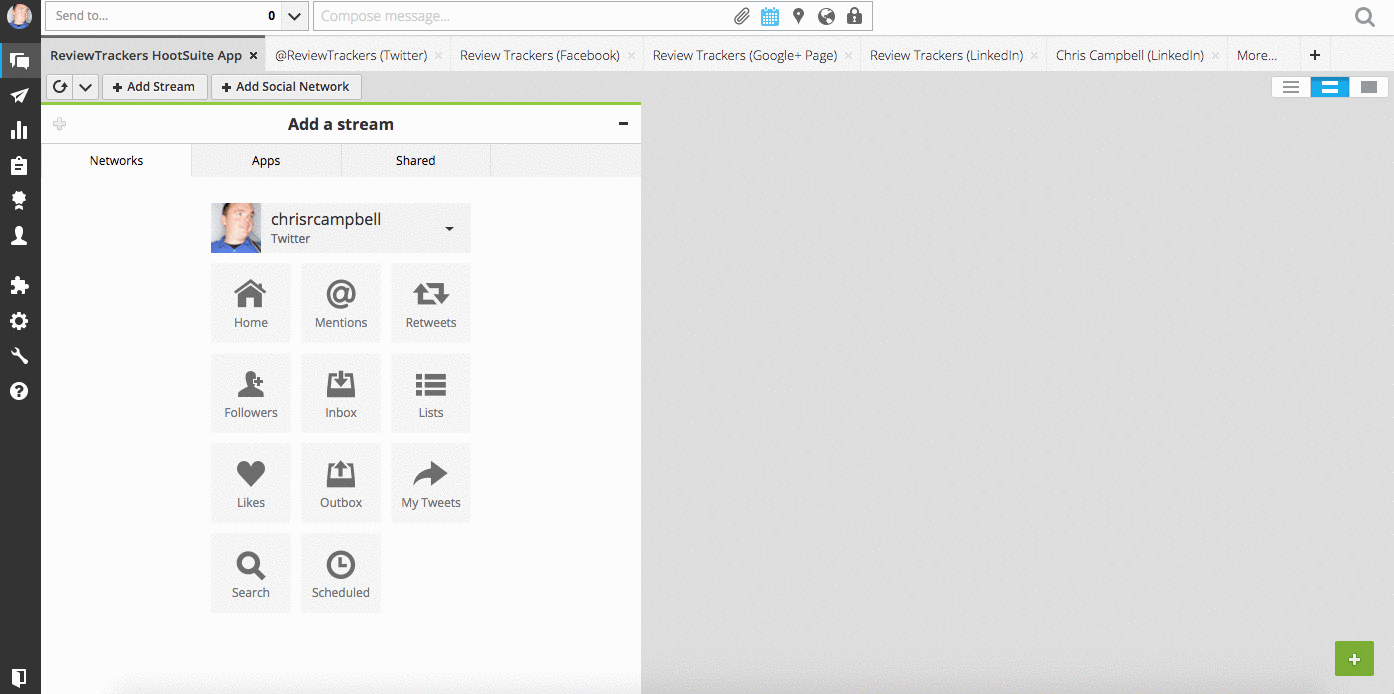Select the comfortable stream view toggle

(1369, 87)
